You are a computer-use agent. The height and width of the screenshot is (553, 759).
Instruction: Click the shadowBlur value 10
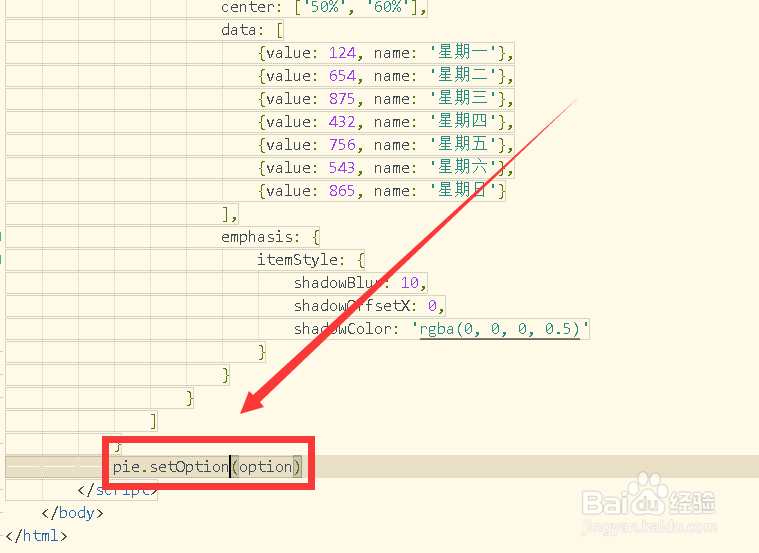pyautogui.click(x=410, y=283)
